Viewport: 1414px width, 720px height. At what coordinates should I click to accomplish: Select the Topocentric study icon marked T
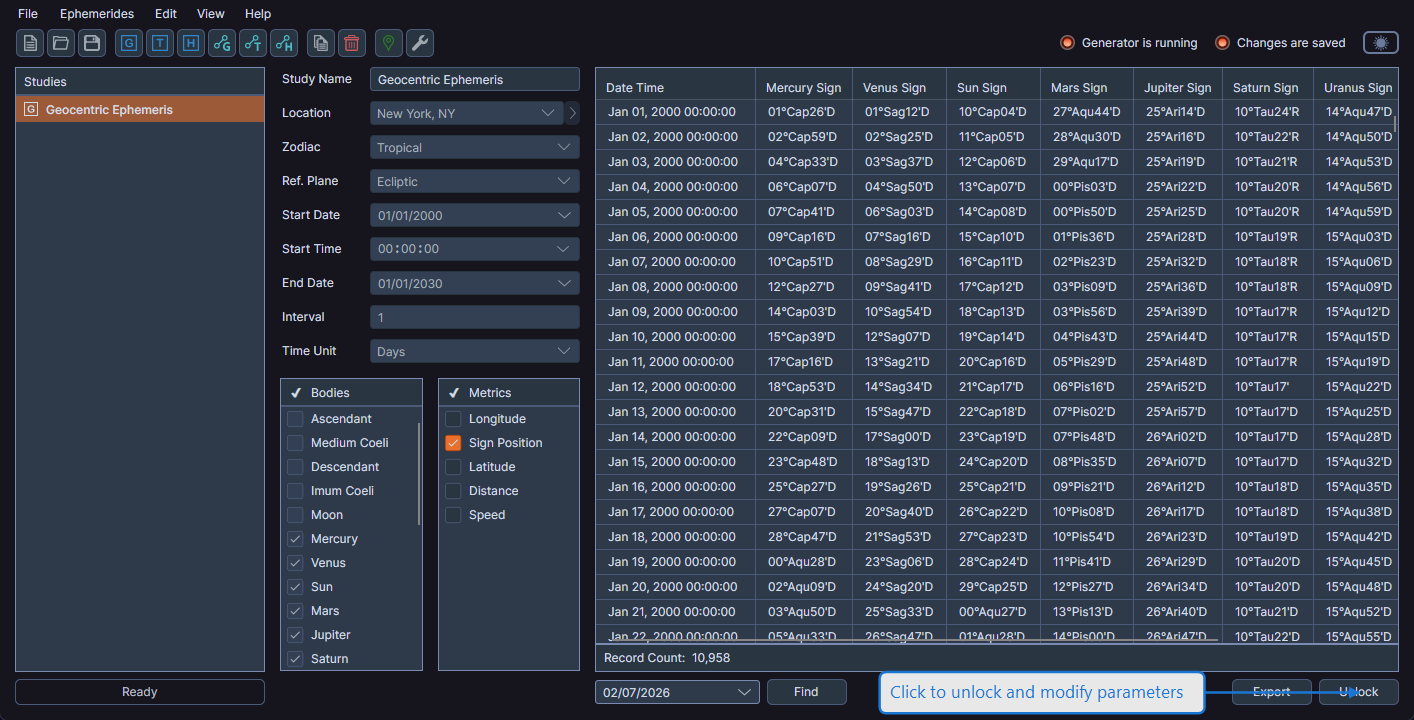click(x=159, y=43)
